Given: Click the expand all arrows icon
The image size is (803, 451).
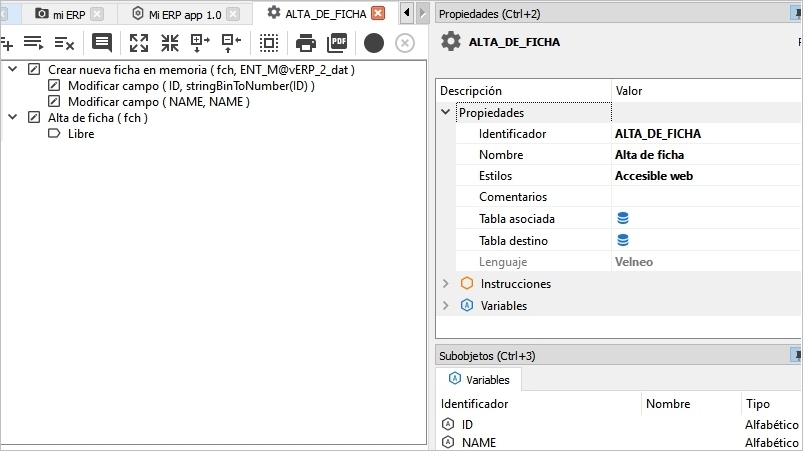Looking at the screenshot, I should [139, 43].
